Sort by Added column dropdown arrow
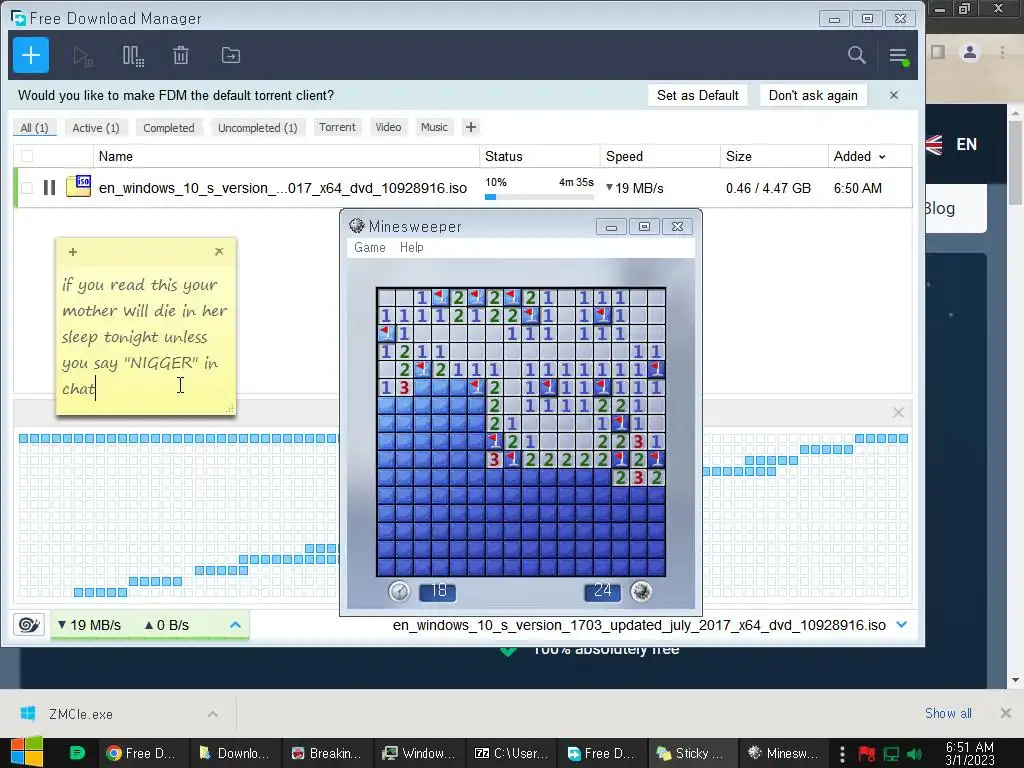The height and width of the screenshot is (768, 1024). pos(882,157)
